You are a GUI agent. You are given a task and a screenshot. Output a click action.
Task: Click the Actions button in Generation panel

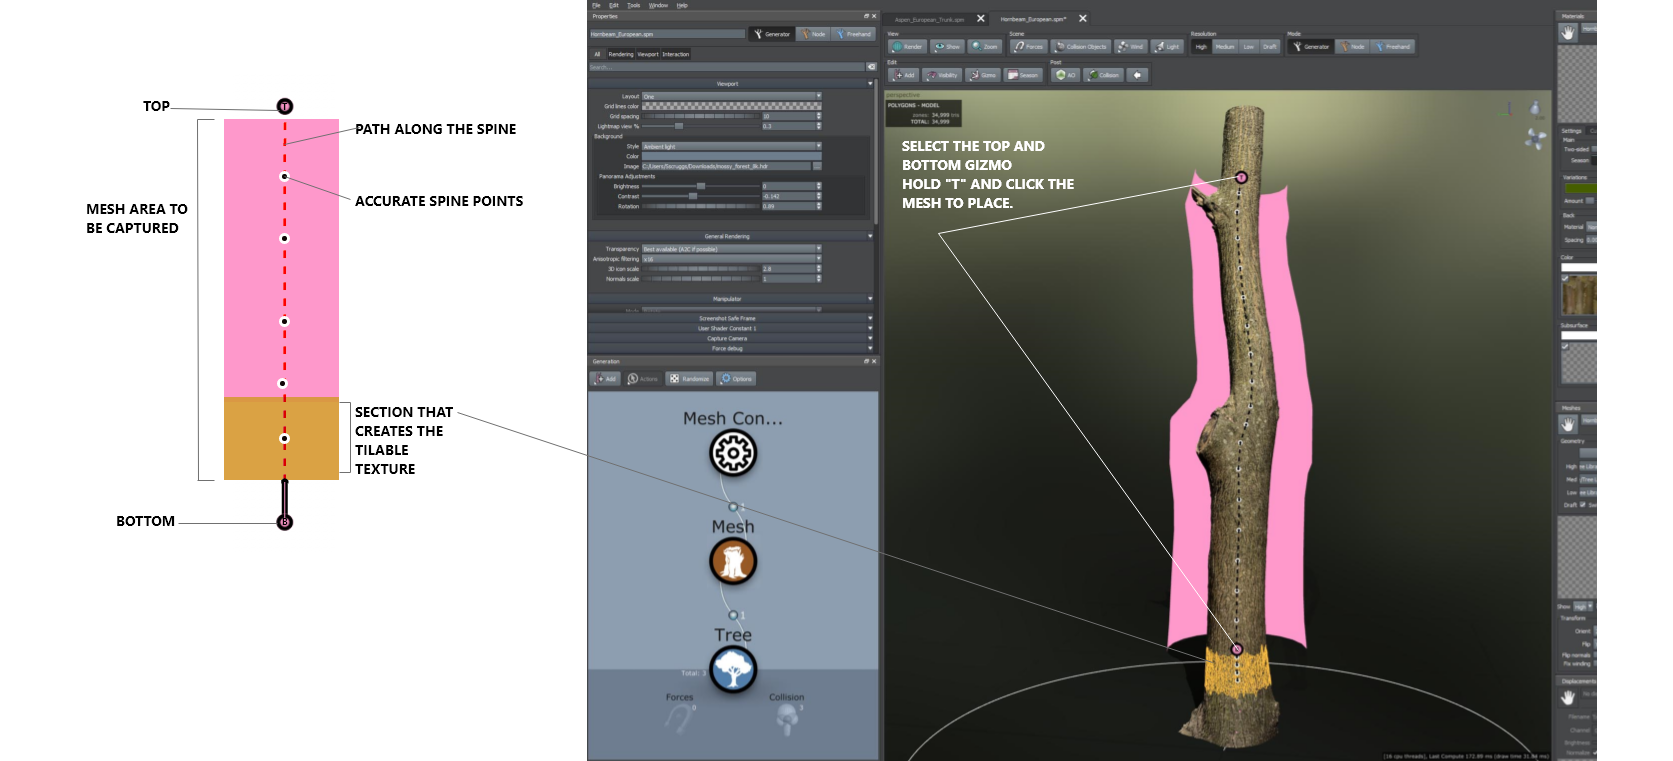click(642, 379)
